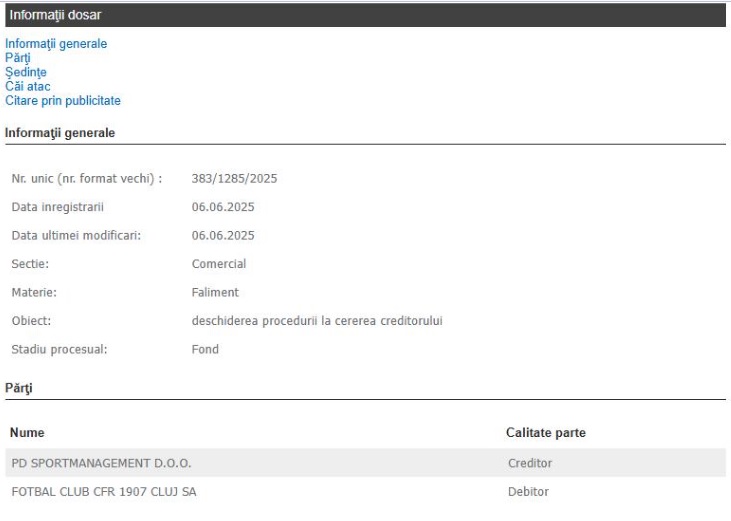Click the Sectie label
The image size is (731, 521).
pyautogui.click(x=30, y=264)
